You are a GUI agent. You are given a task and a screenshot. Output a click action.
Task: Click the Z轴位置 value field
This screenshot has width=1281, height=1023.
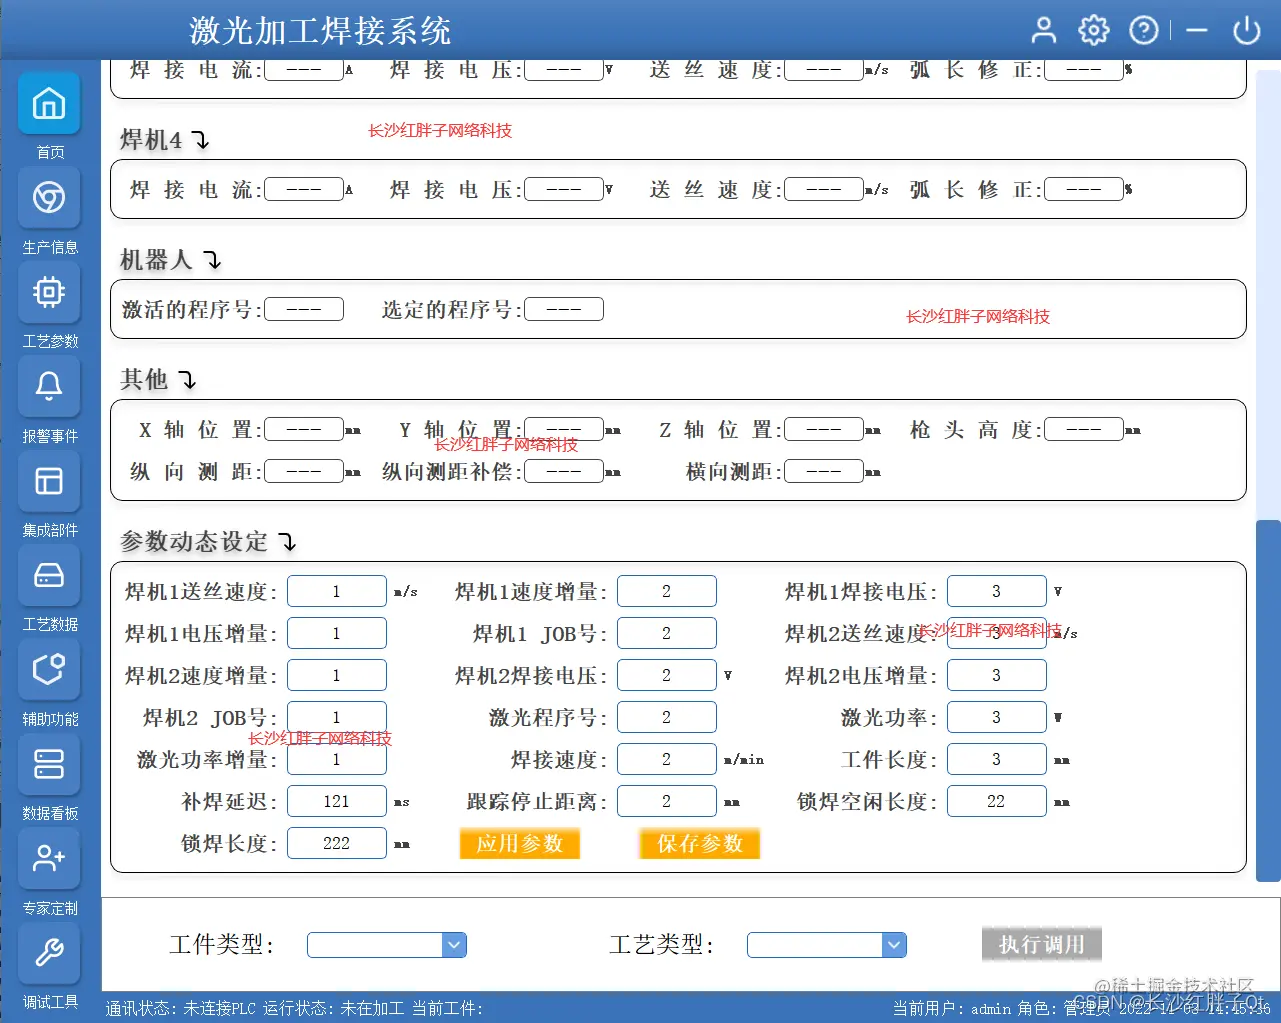[x=824, y=429]
